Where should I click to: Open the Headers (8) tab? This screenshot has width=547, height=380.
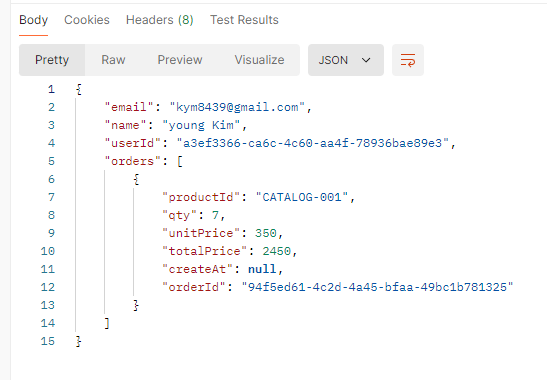tap(160, 20)
